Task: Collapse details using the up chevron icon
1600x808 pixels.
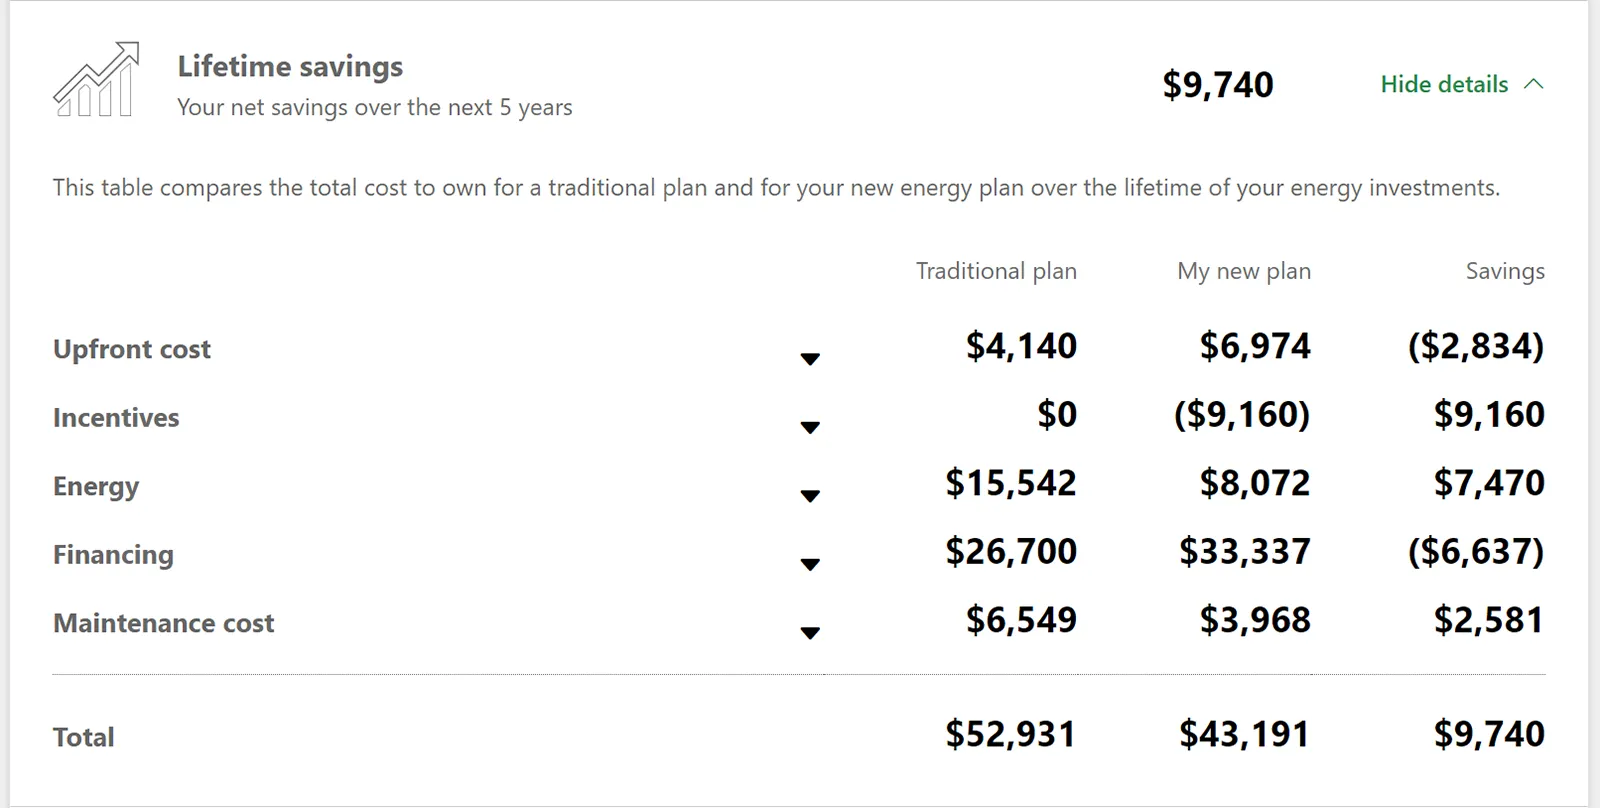Action: 1534,85
